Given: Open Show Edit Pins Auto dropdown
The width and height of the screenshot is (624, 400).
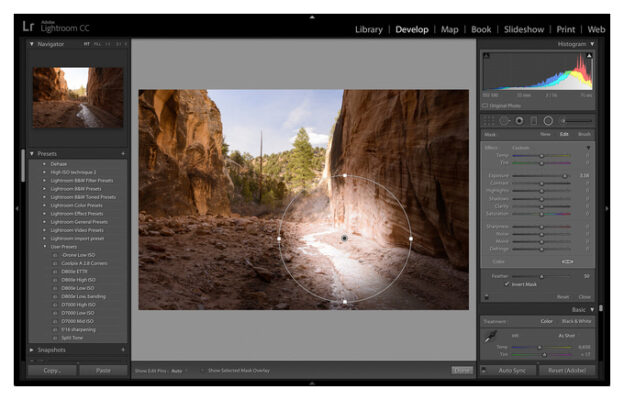Looking at the screenshot, I should tap(178, 371).
